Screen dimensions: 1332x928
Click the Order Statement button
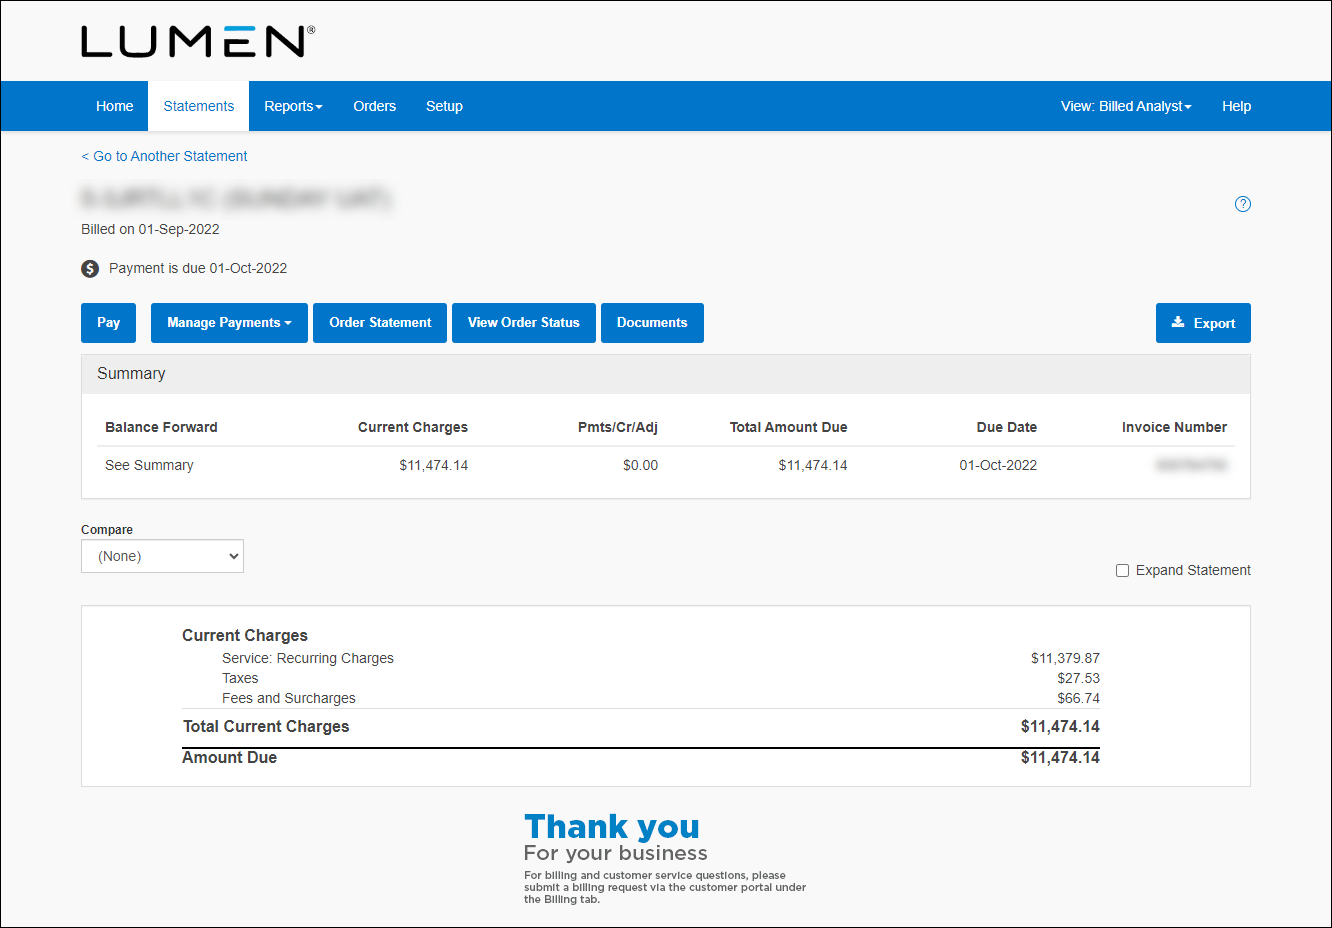tap(380, 323)
